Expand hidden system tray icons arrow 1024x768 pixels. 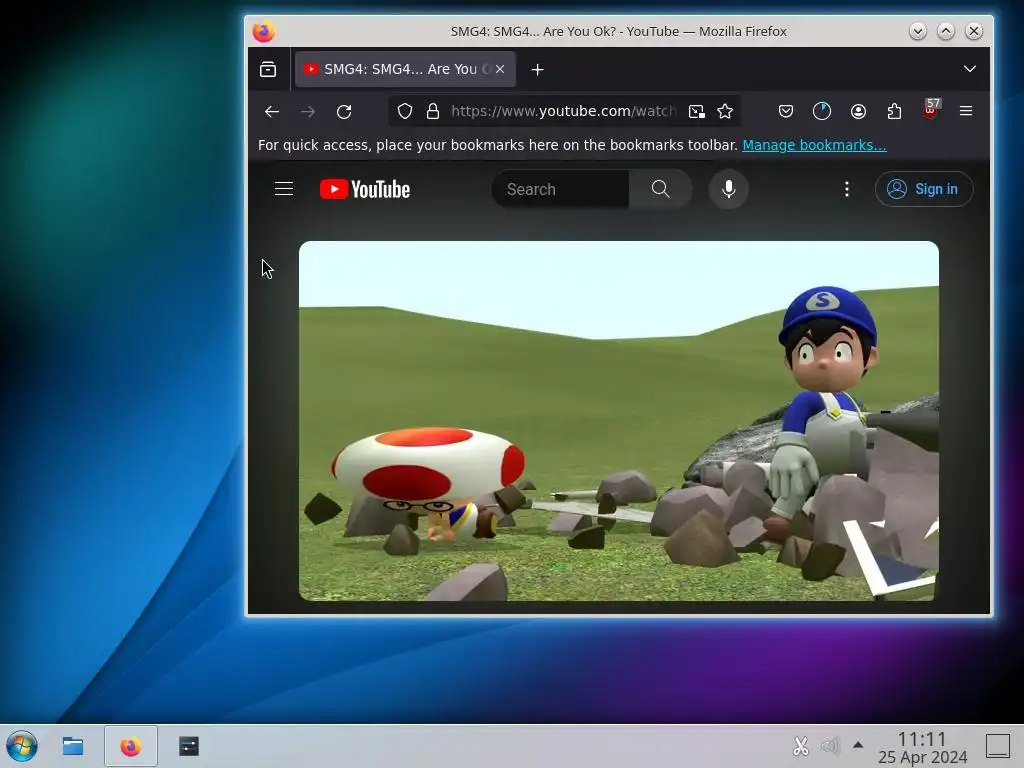(x=858, y=745)
